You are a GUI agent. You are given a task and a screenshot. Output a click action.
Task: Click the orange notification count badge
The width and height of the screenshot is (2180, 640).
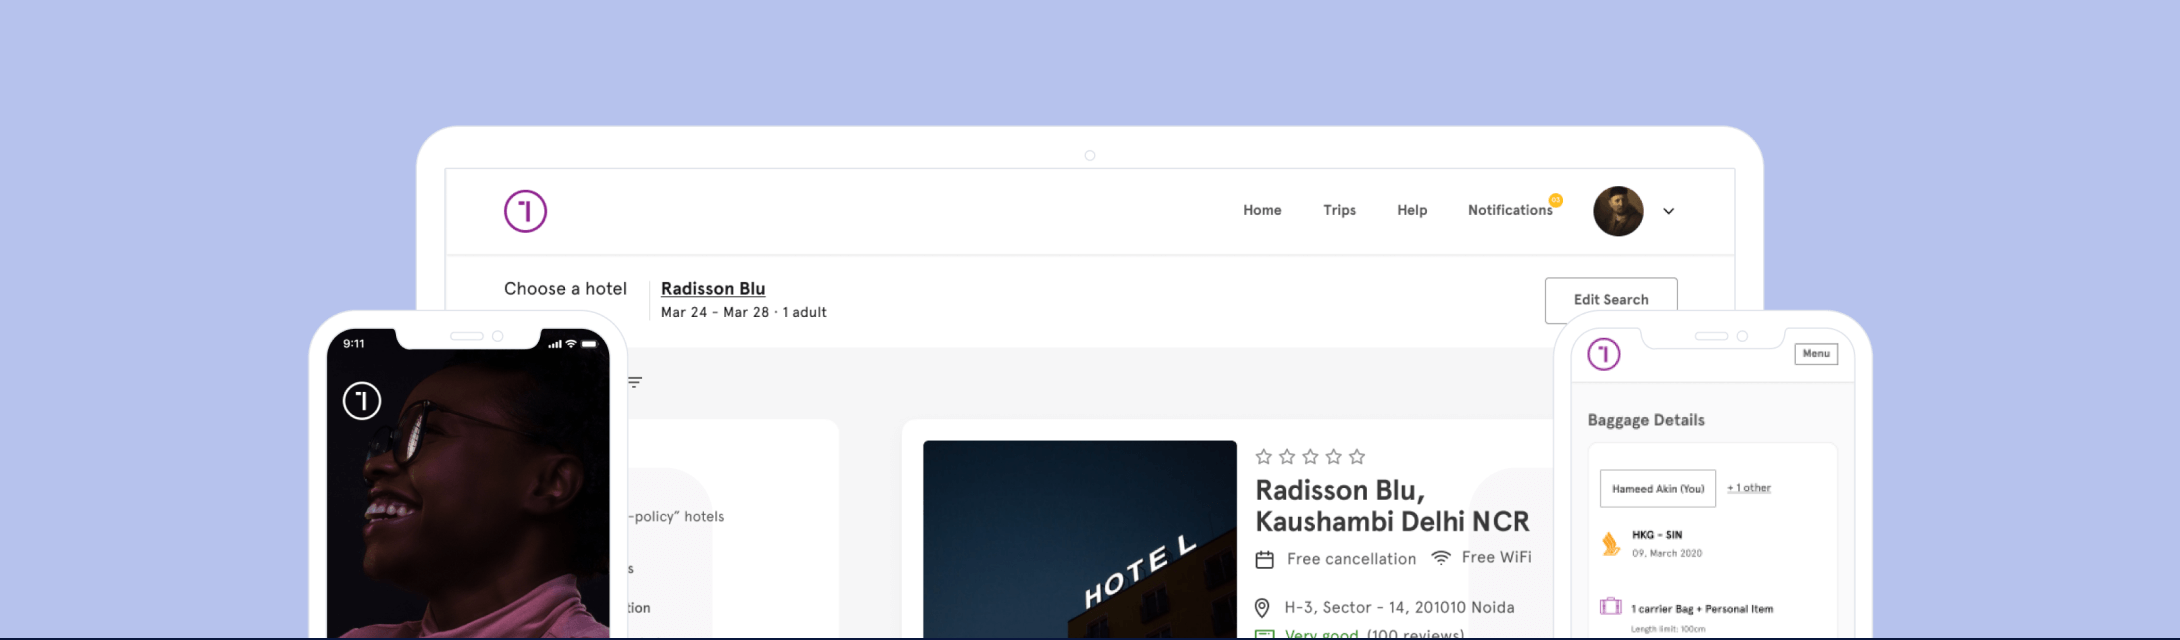point(1556,200)
